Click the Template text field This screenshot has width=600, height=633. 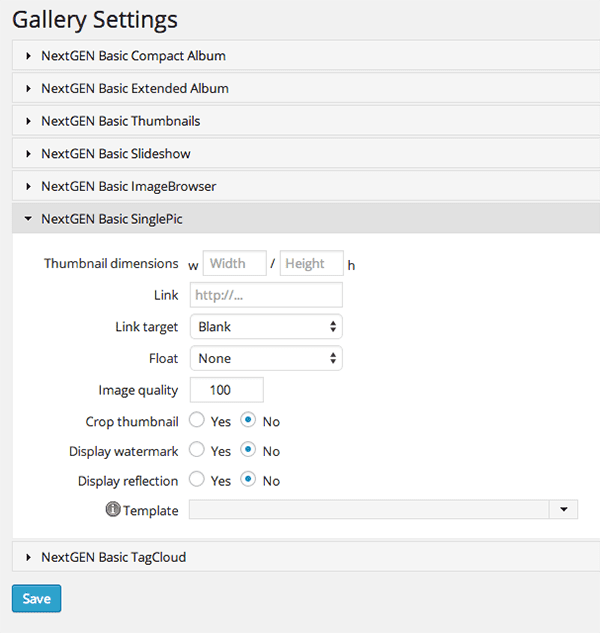[369, 509]
